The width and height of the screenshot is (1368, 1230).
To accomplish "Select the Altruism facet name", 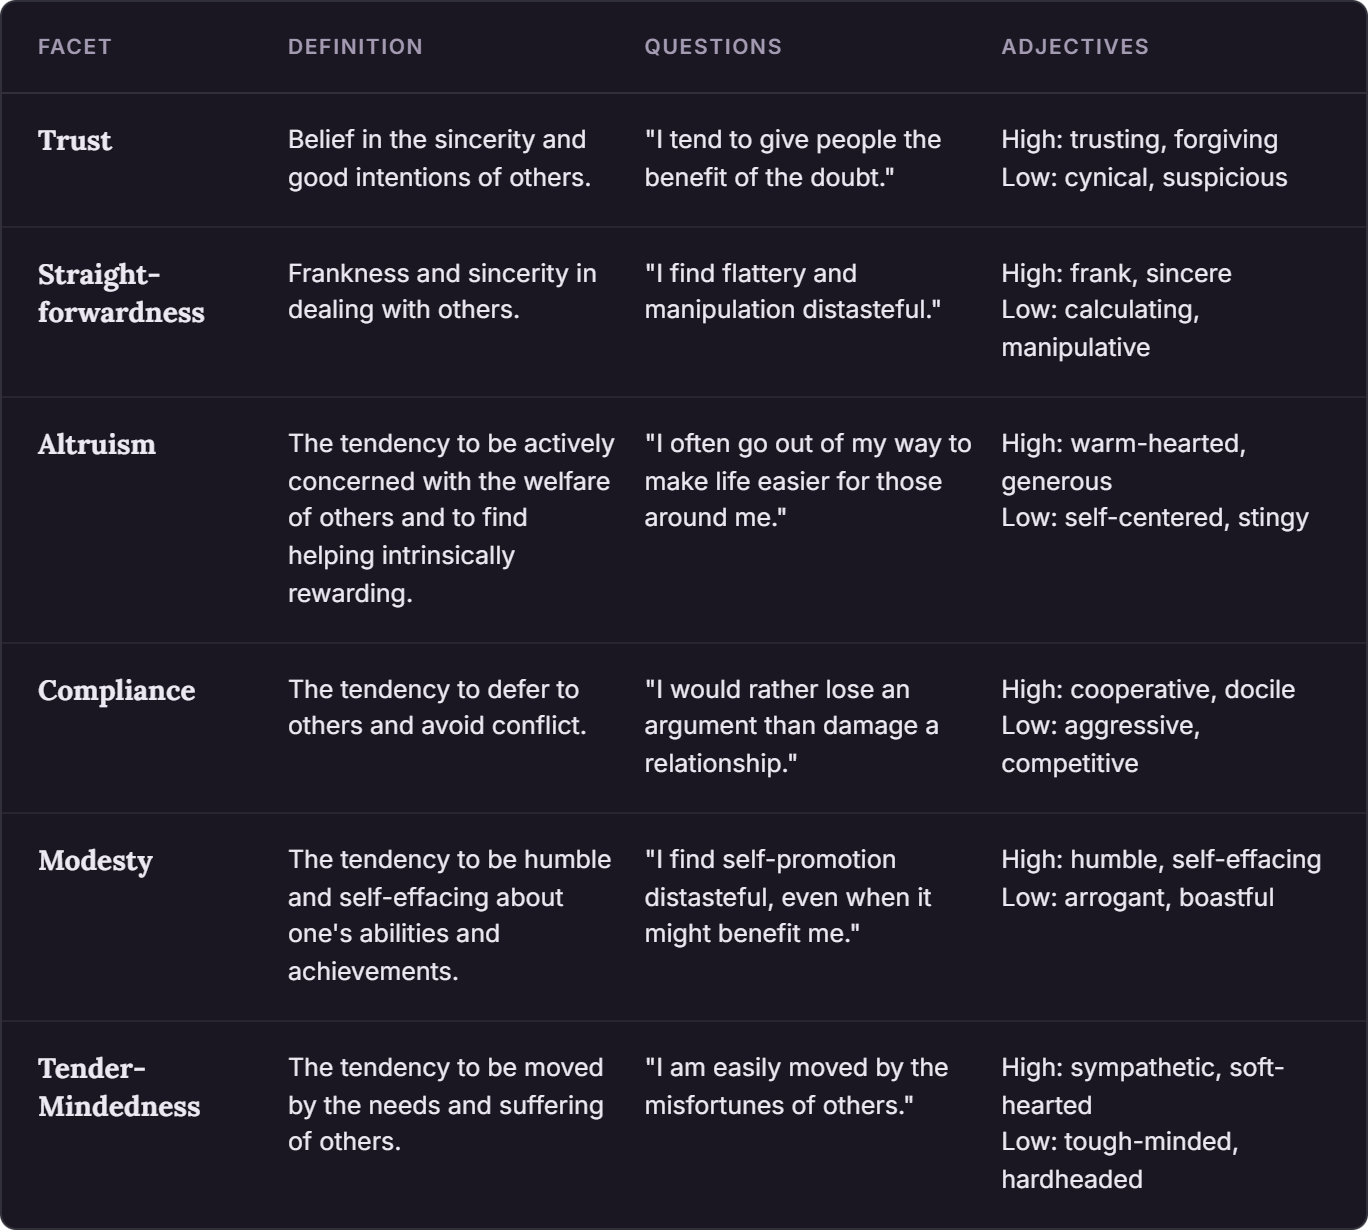I will 97,445.
